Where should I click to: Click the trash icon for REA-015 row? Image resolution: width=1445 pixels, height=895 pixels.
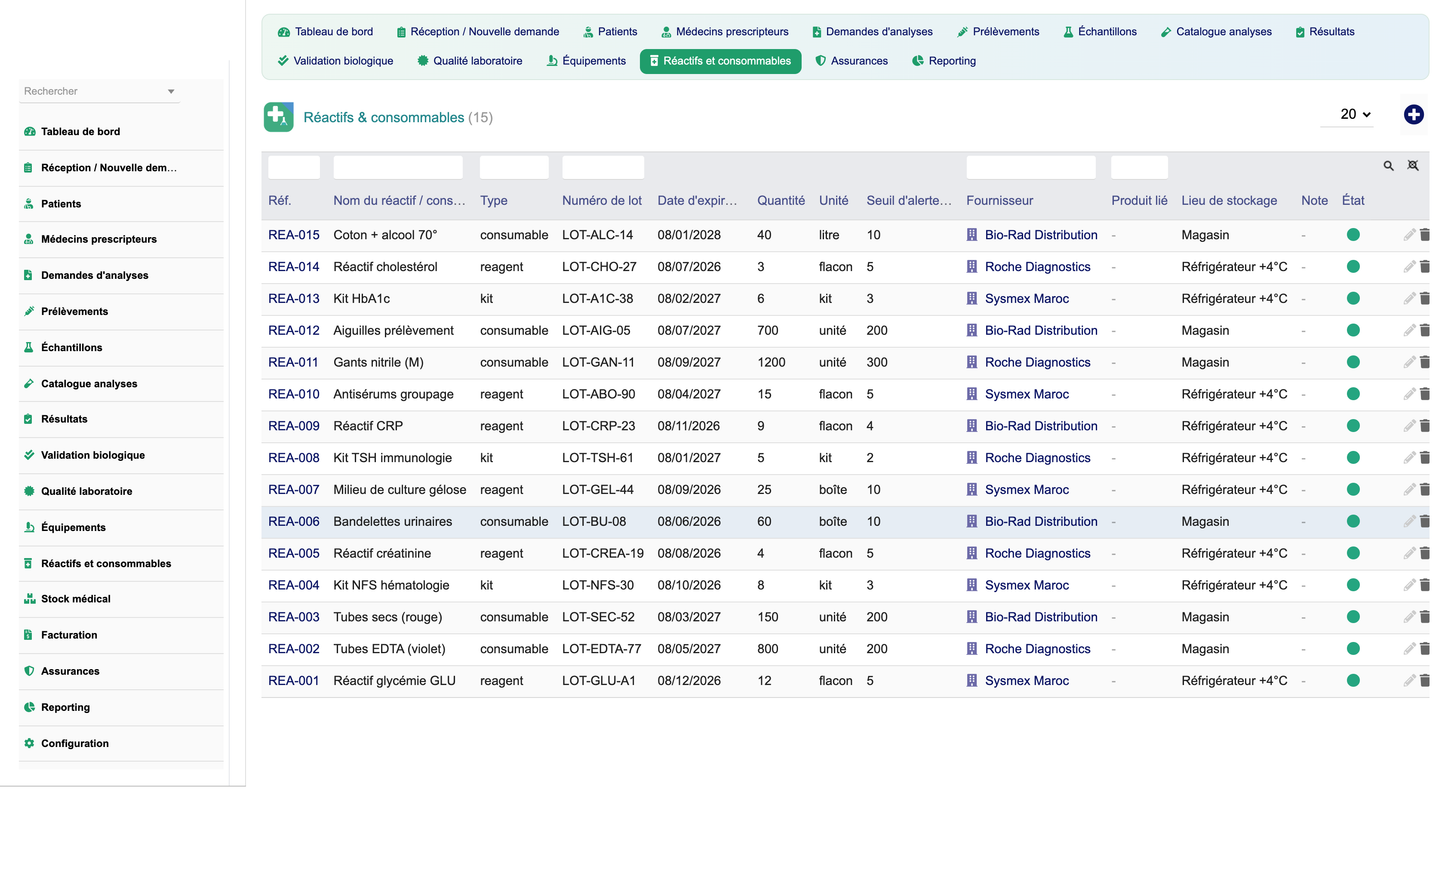pos(1425,235)
